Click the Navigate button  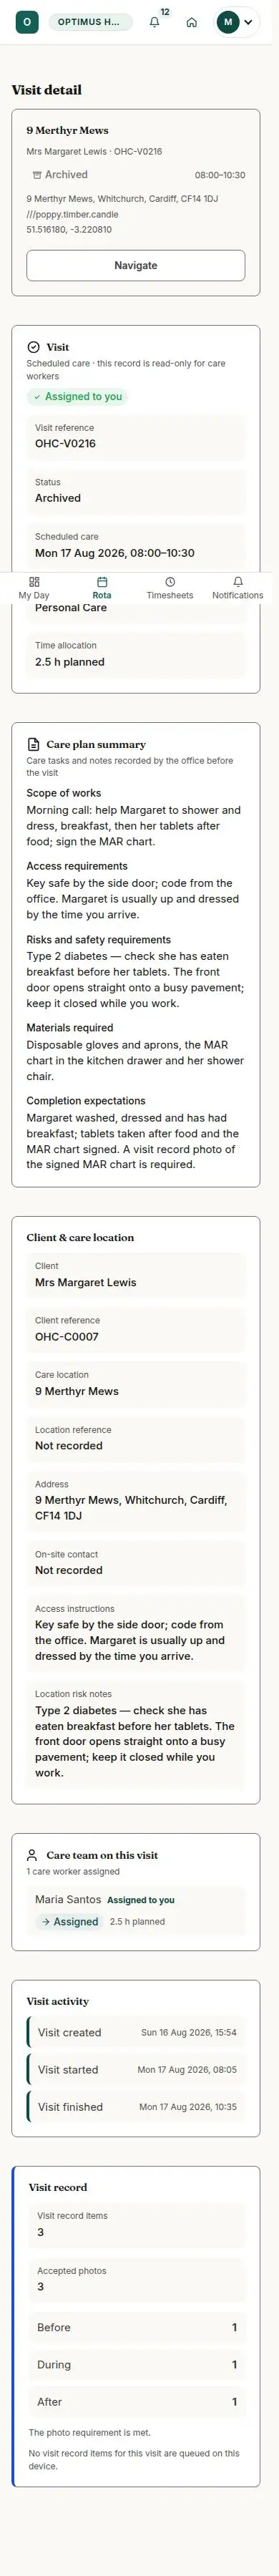point(135,265)
